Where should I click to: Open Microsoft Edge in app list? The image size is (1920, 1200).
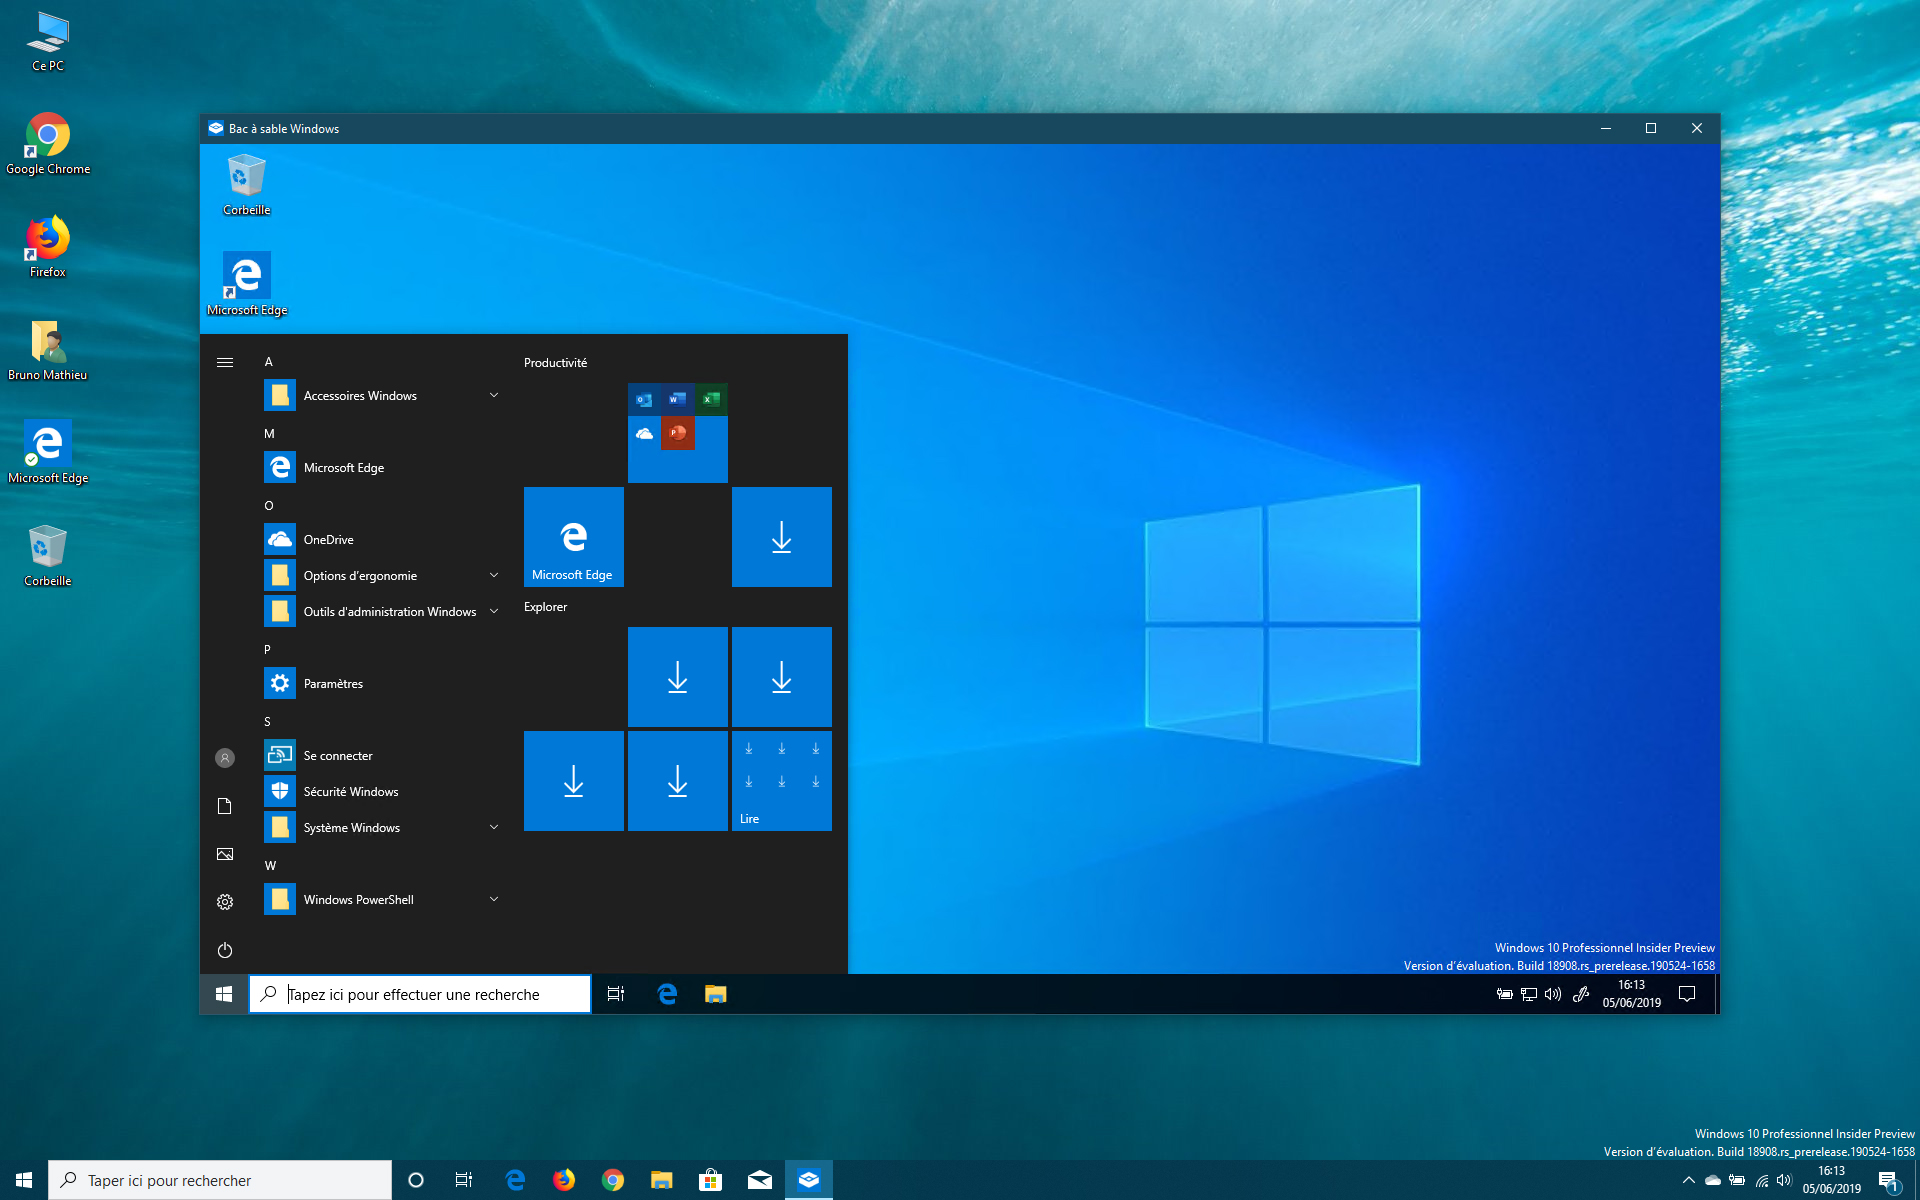[384, 468]
